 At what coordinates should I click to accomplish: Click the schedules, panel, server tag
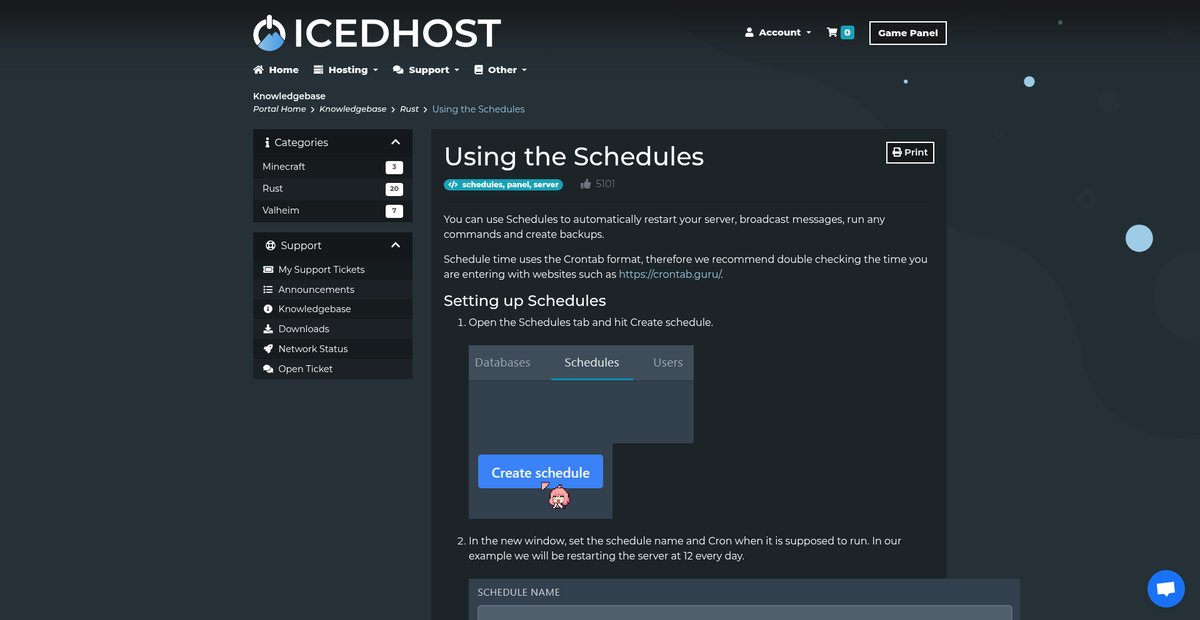tap(504, 185)
